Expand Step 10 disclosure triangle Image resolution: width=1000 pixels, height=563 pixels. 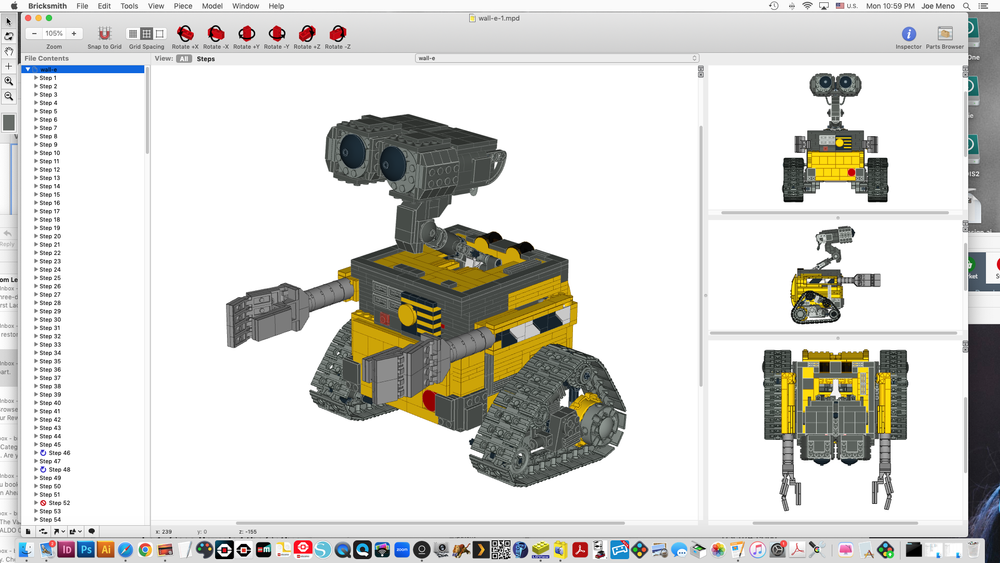pyautogui.click(x=36, y=153)
